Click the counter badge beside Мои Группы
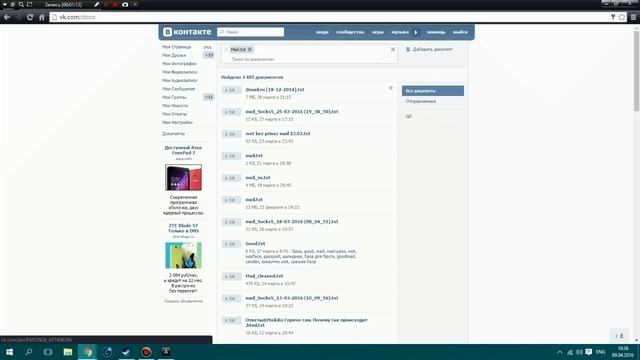 (209, 97)
